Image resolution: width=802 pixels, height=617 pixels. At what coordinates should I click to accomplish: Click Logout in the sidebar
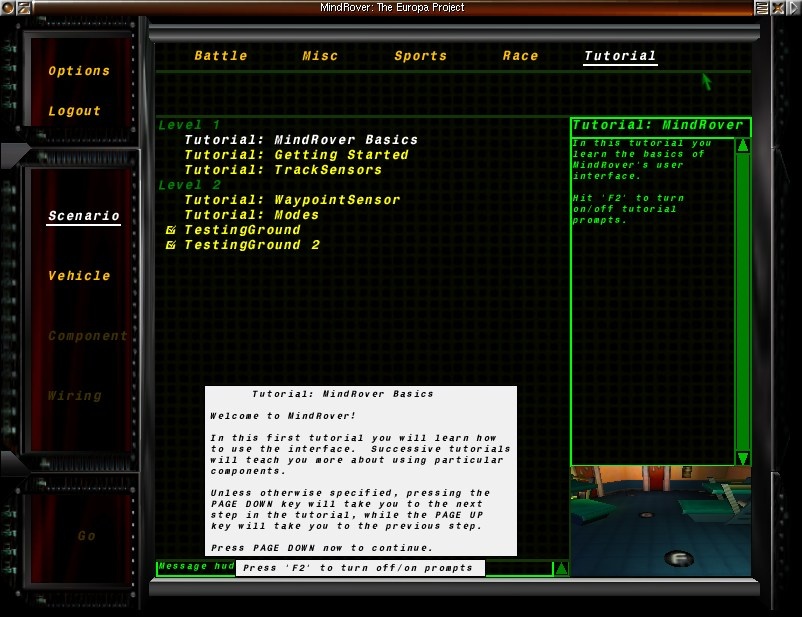(x=74, y=111)
